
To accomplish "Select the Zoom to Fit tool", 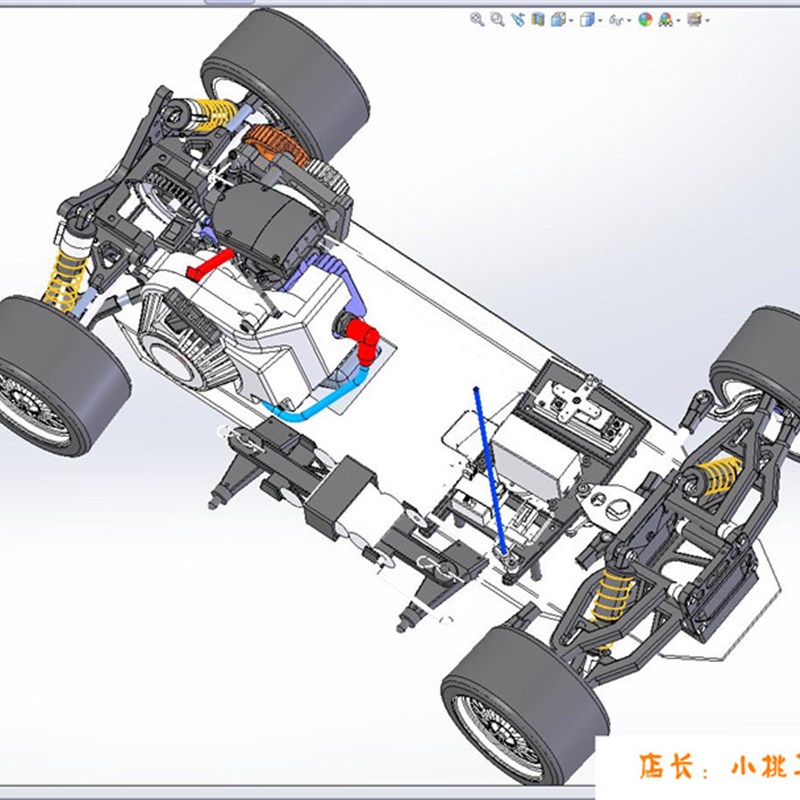I will coord(477,17).
